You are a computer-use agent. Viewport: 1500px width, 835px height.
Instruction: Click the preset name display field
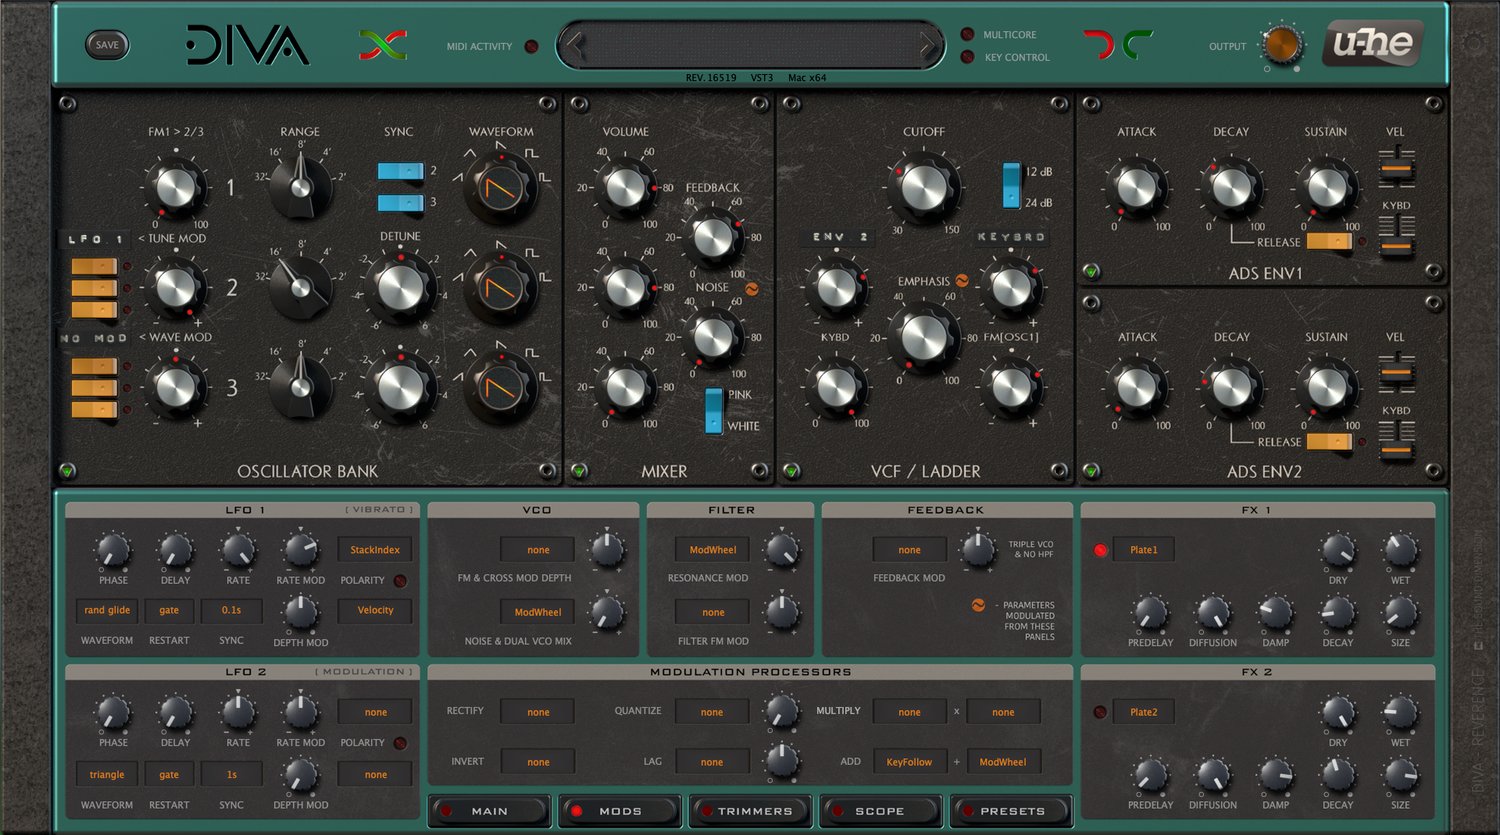click(x=750, y=45)
